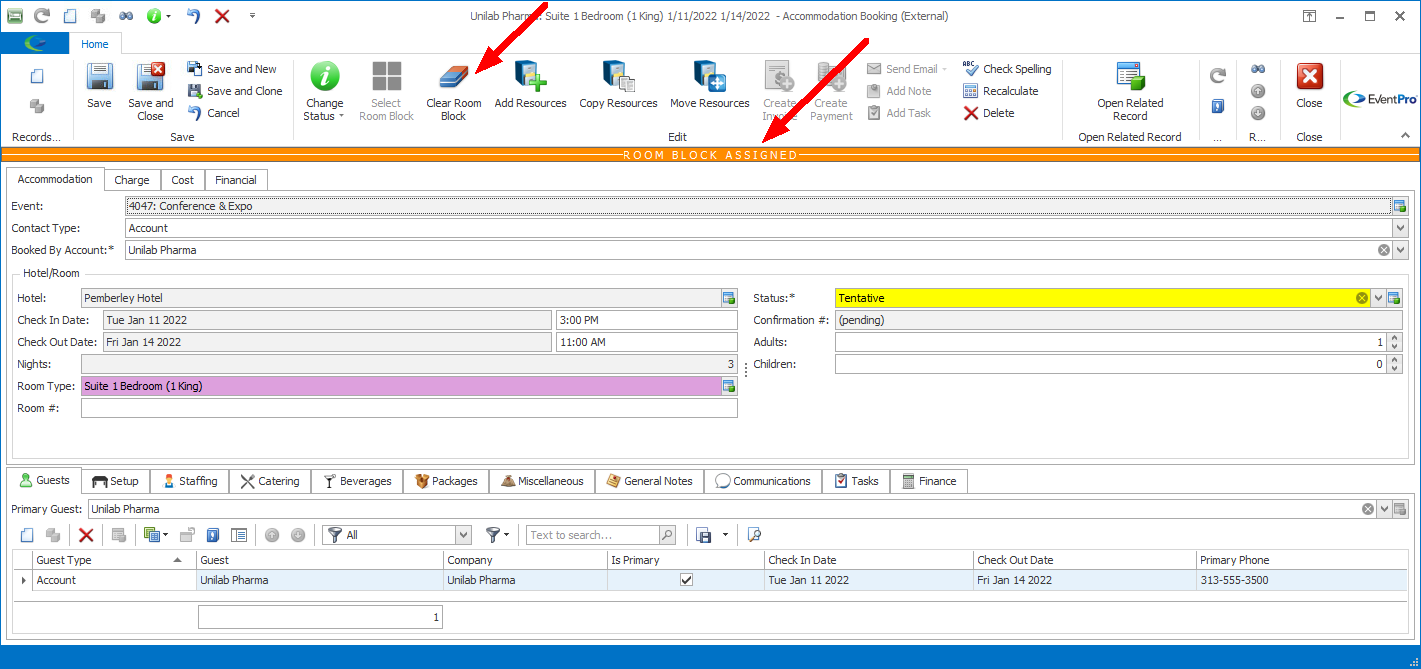The width and height of the screenshot is (1421, 669).
Task: Switch to the Financial tab
Action: 236,180
